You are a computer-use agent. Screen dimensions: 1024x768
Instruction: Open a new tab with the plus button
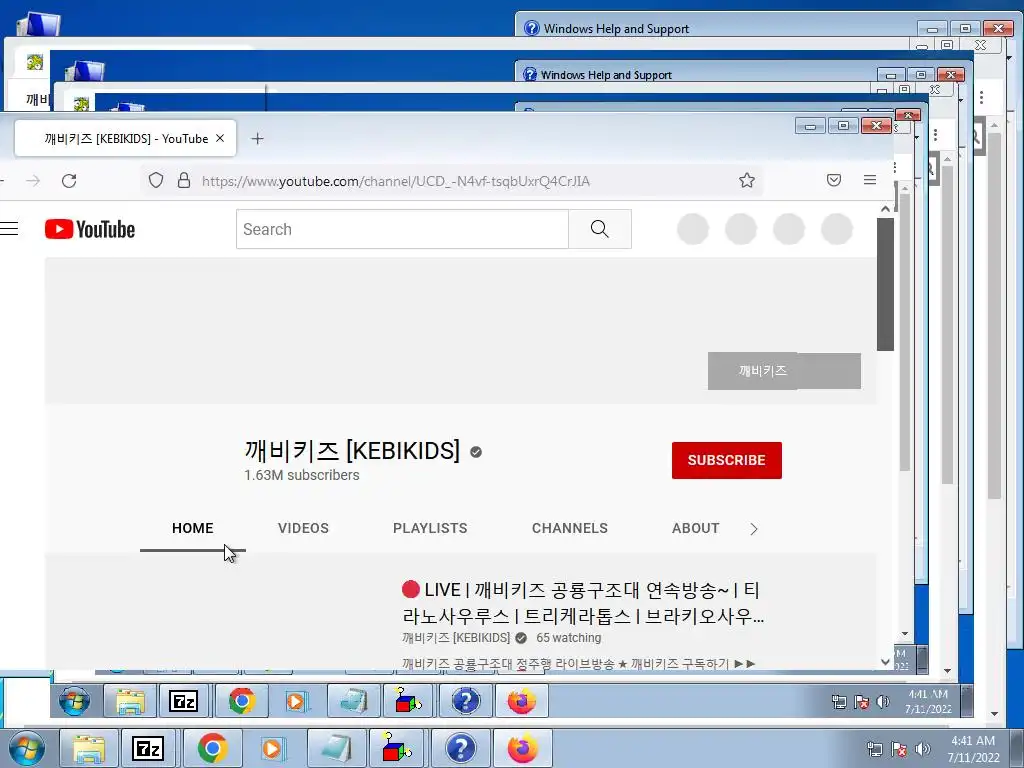coord(257,138)
